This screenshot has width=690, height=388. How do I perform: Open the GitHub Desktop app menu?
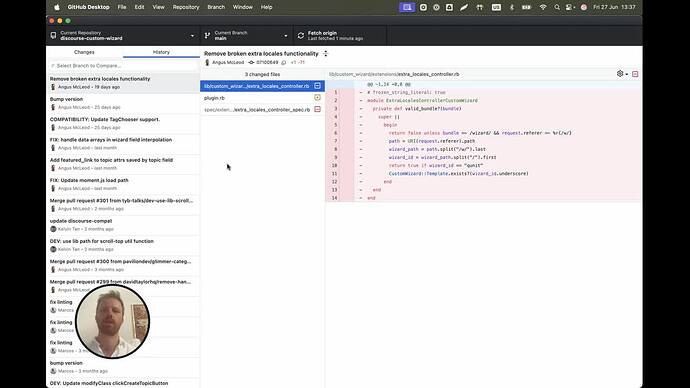point(88,7)
